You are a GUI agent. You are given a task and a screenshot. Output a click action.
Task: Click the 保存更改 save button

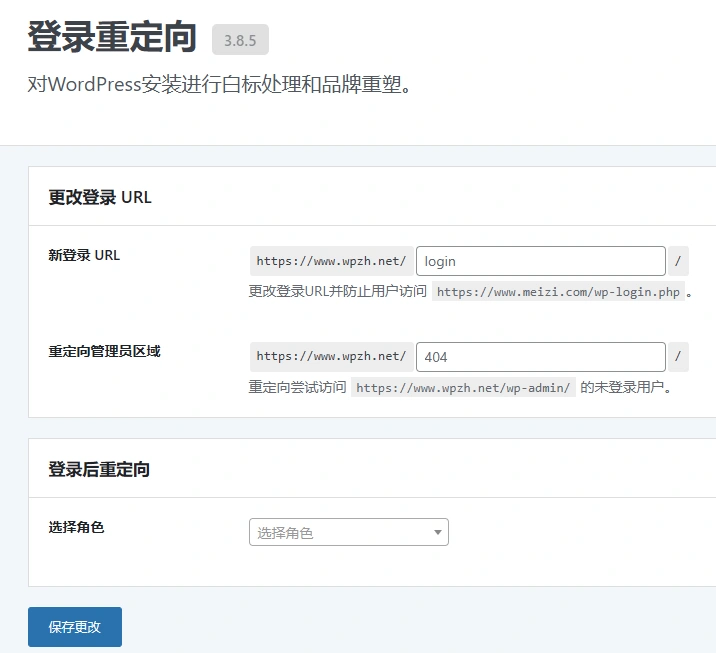click(75, 627)
